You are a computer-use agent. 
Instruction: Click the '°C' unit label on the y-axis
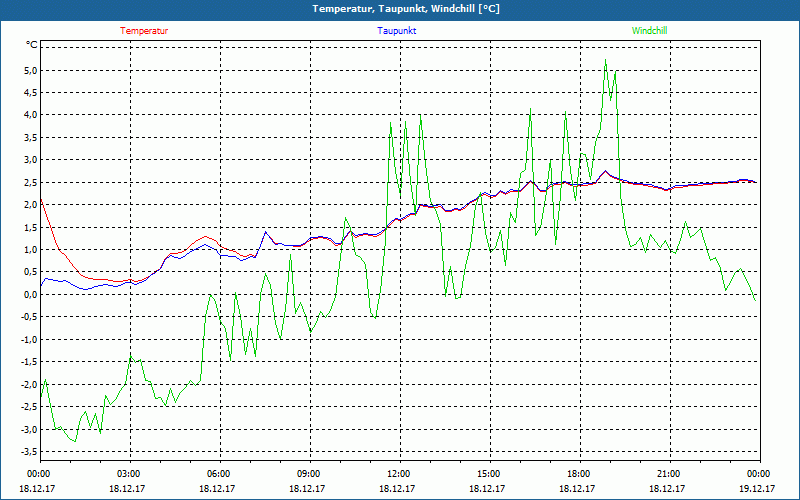[32, 45]
